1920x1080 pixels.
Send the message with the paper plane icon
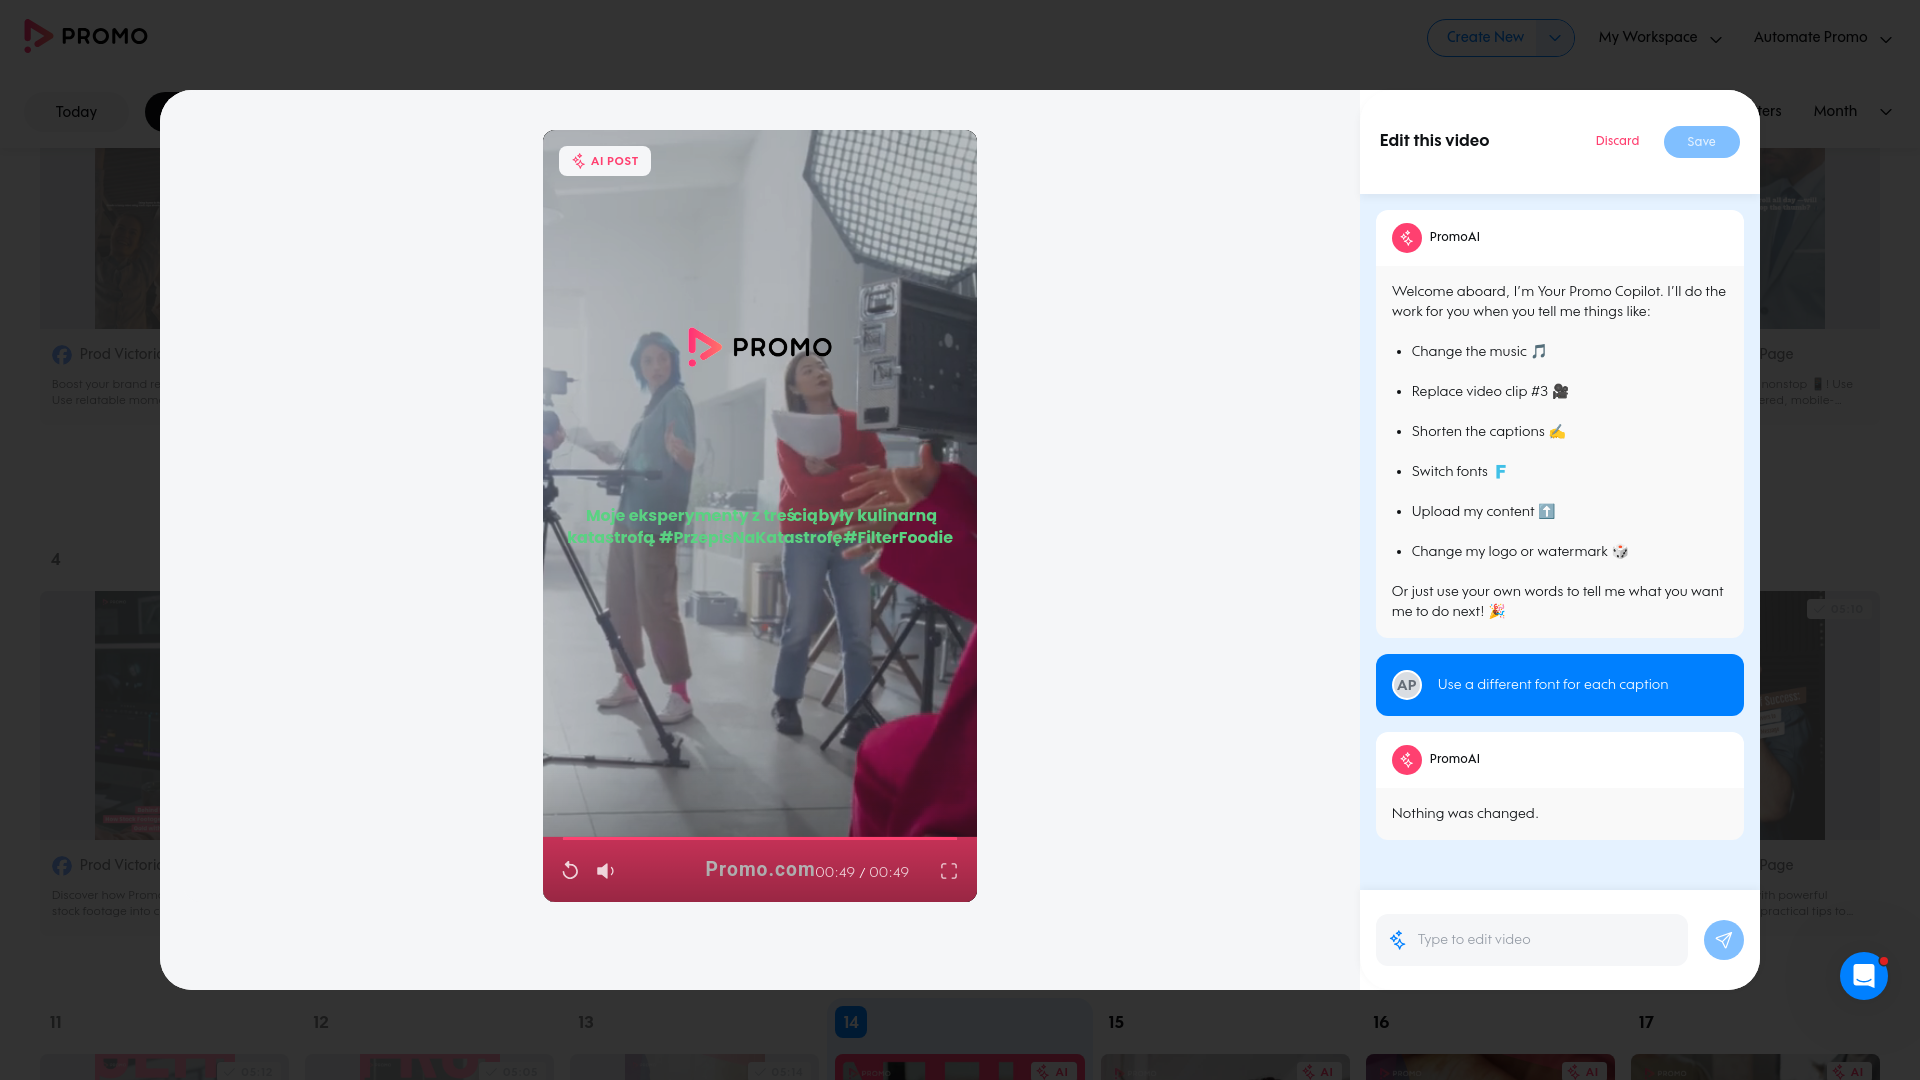pyautogui.click(x=1724, y=940)
